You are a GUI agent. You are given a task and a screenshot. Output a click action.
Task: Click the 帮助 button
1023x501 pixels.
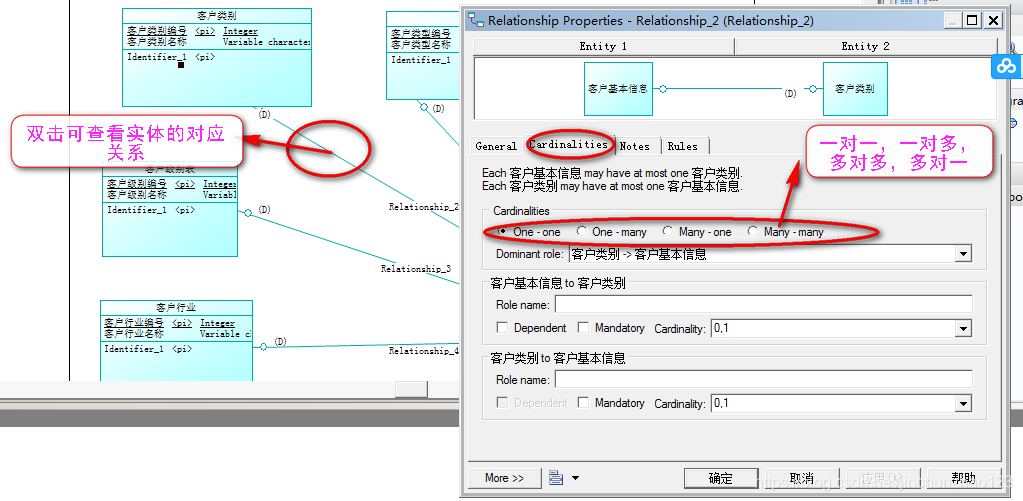(964, 478)
